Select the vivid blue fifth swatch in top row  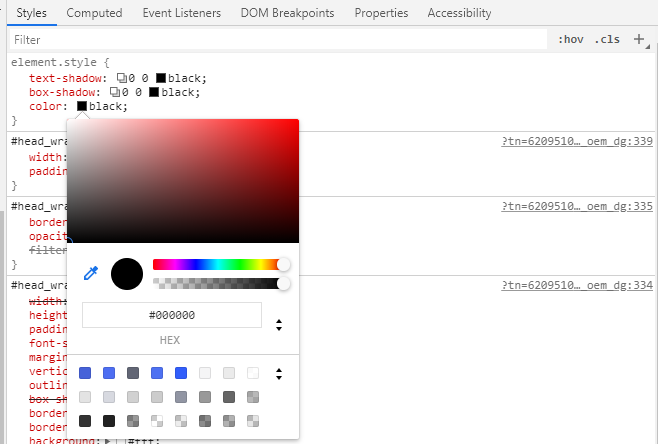[181, 373]
